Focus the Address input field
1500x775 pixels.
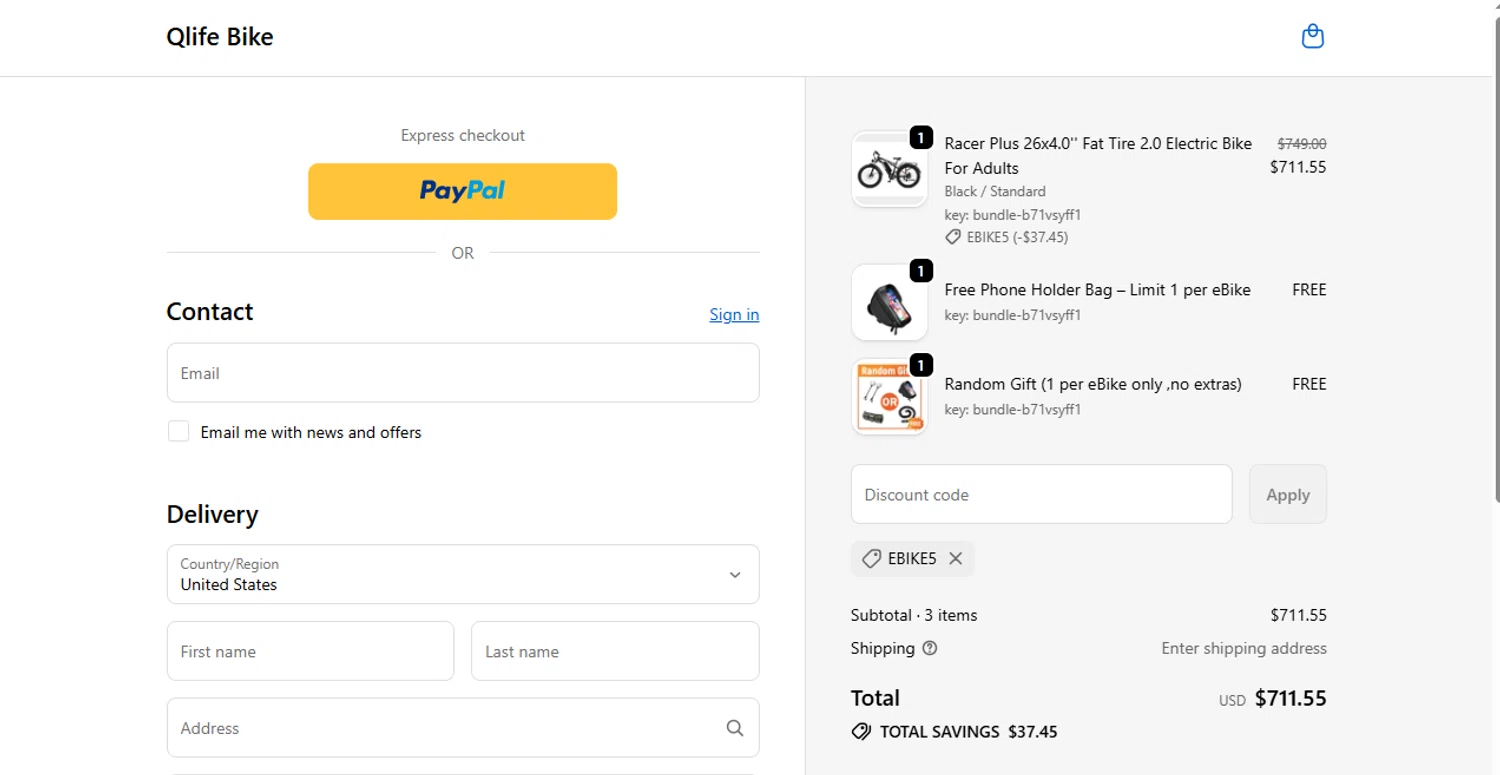click(x=463, y=728)
